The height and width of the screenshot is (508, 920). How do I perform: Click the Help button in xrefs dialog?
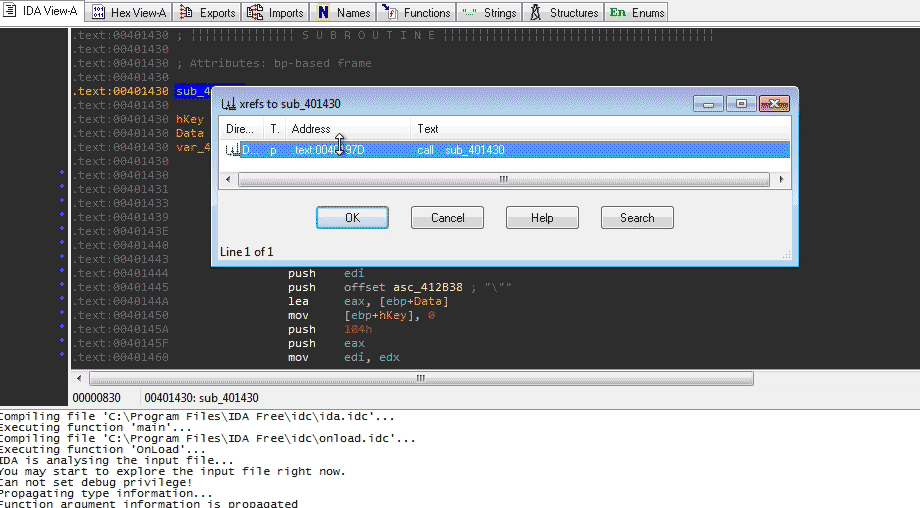[542, 218]
